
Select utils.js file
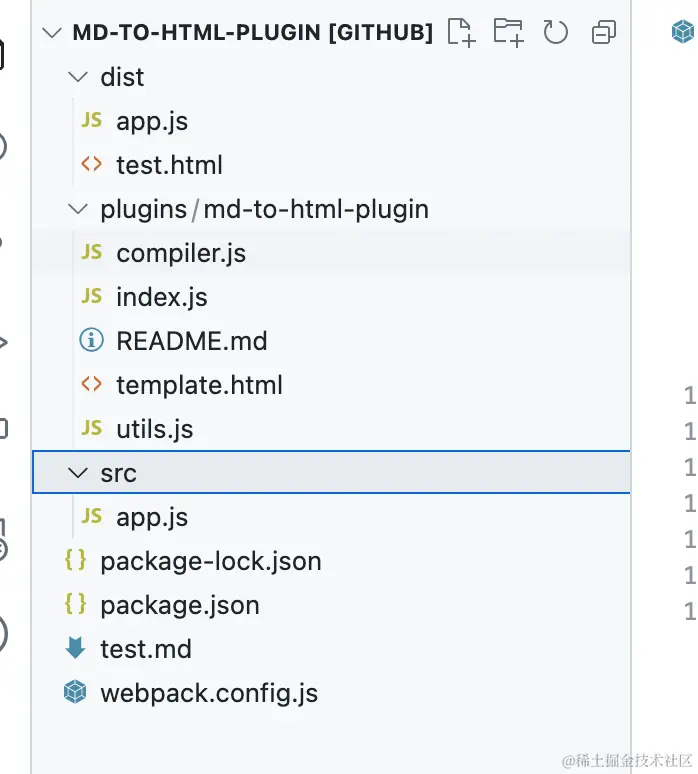click(154, 429)
